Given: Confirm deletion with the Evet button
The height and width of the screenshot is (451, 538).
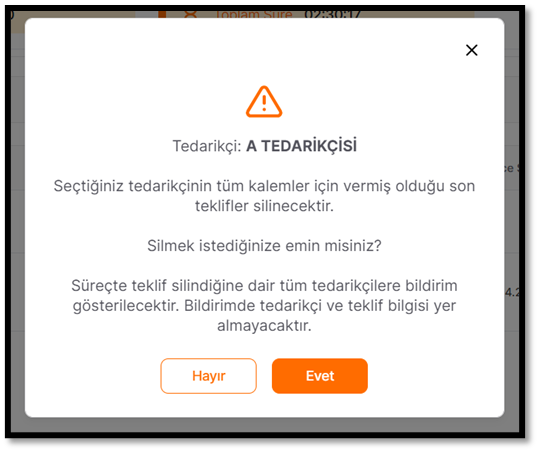Looking at the screenshot, I should 320,376.
